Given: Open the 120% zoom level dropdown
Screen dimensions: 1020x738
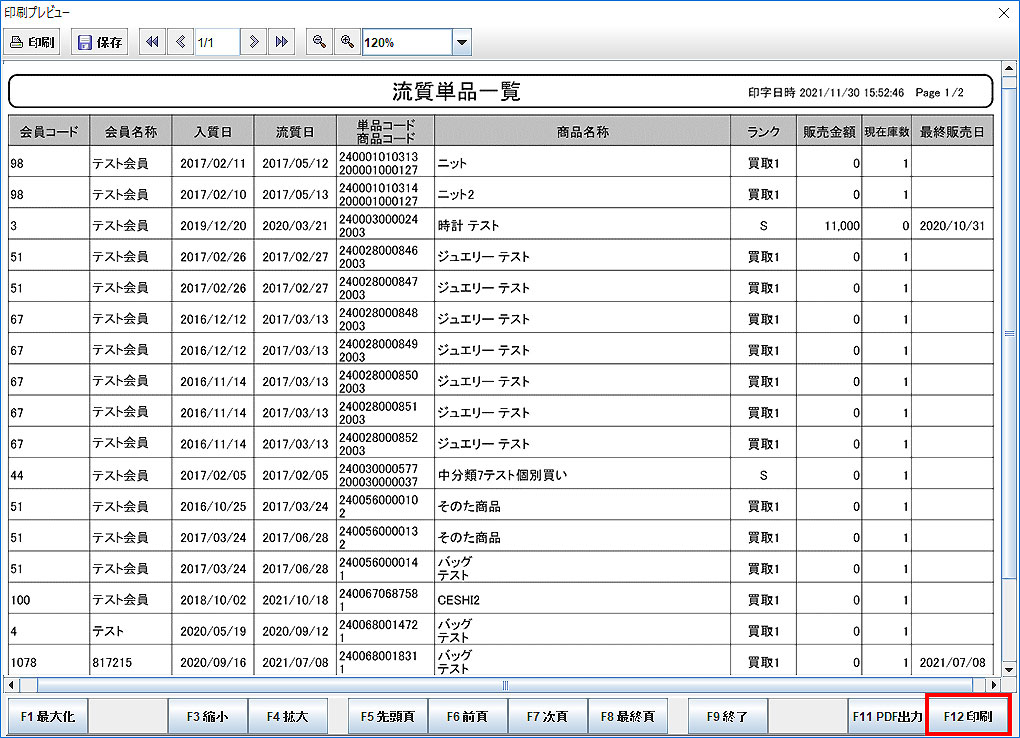Looking at the screenshot, I should (x=461, y=41).
